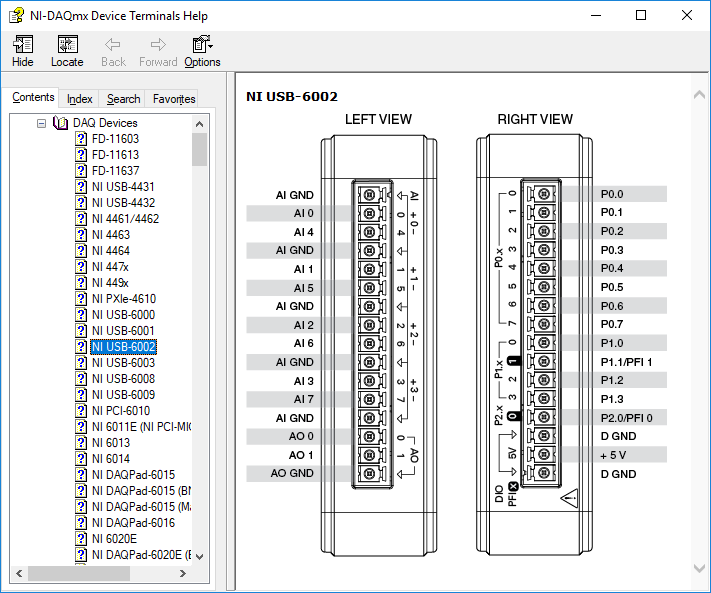Click the help icon beside NI PCI-6010
This screenshot has width=711, height=593.
[81, 411]
